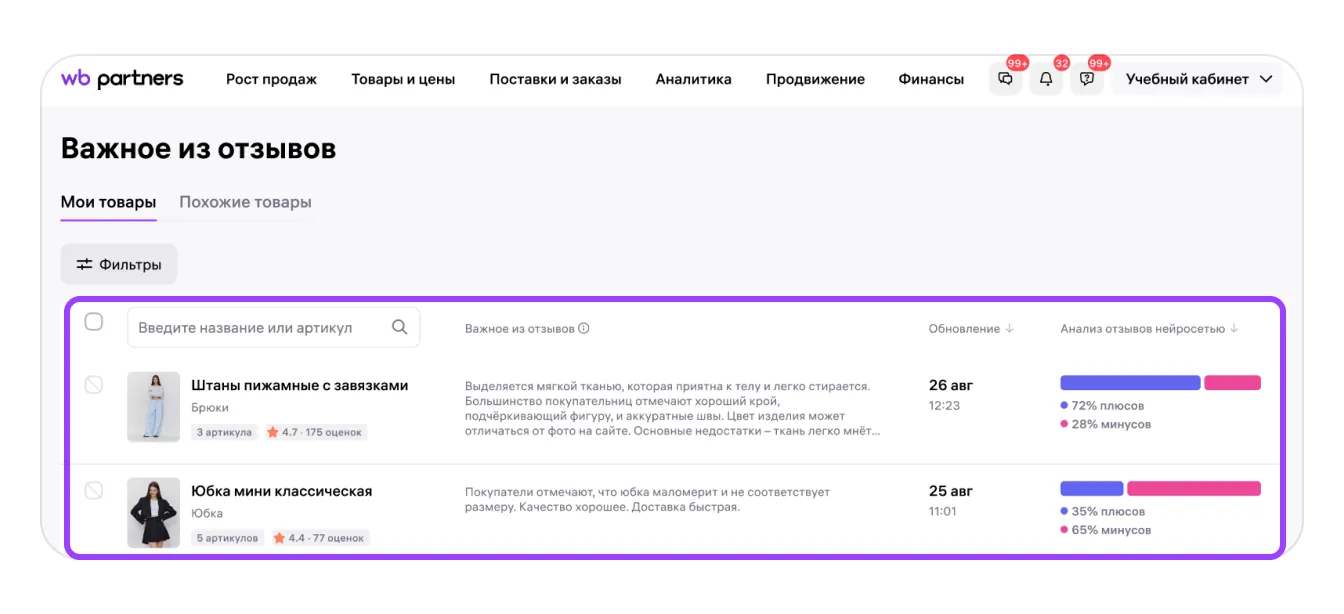Screen dimensions: 1344x614
Task: Open the chat messages icon
Action: point(1005,80)
